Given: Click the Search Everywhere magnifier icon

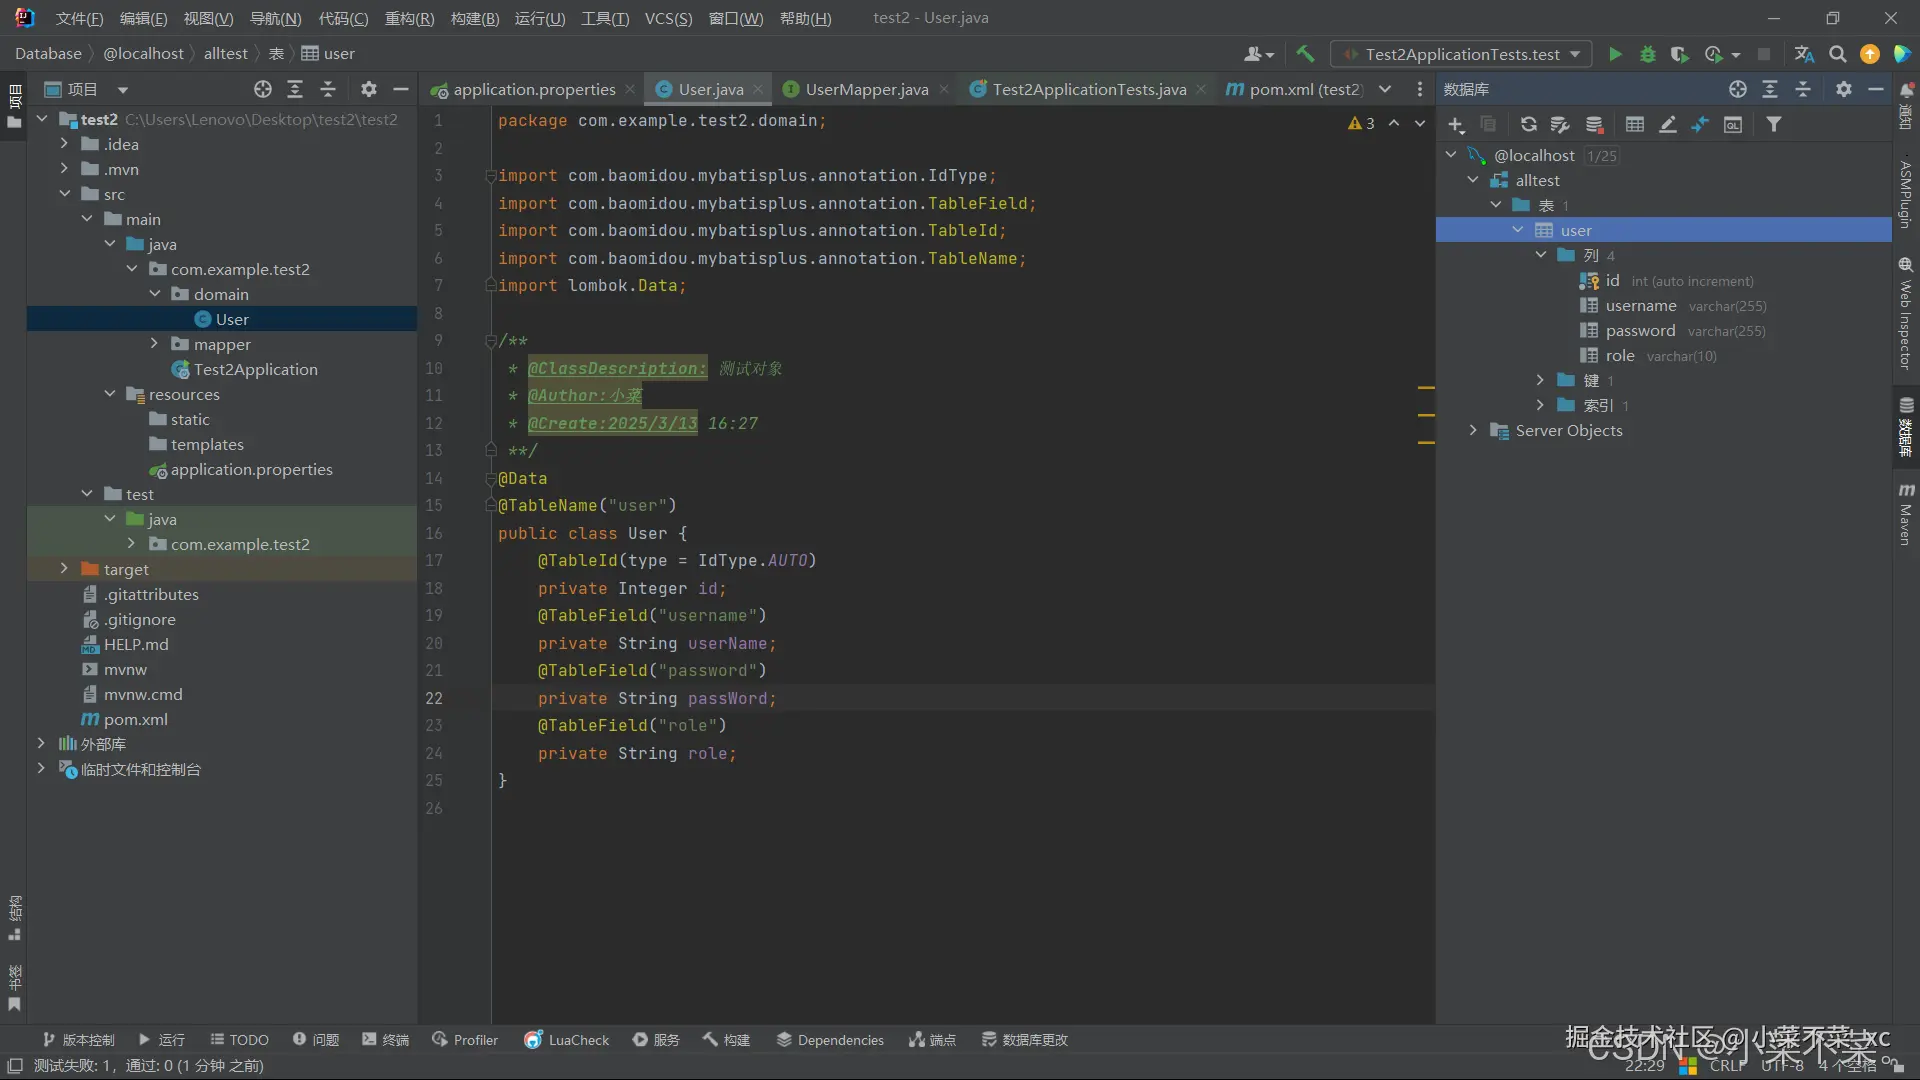Looking at the screenshot, I should tap(1837, 54).
